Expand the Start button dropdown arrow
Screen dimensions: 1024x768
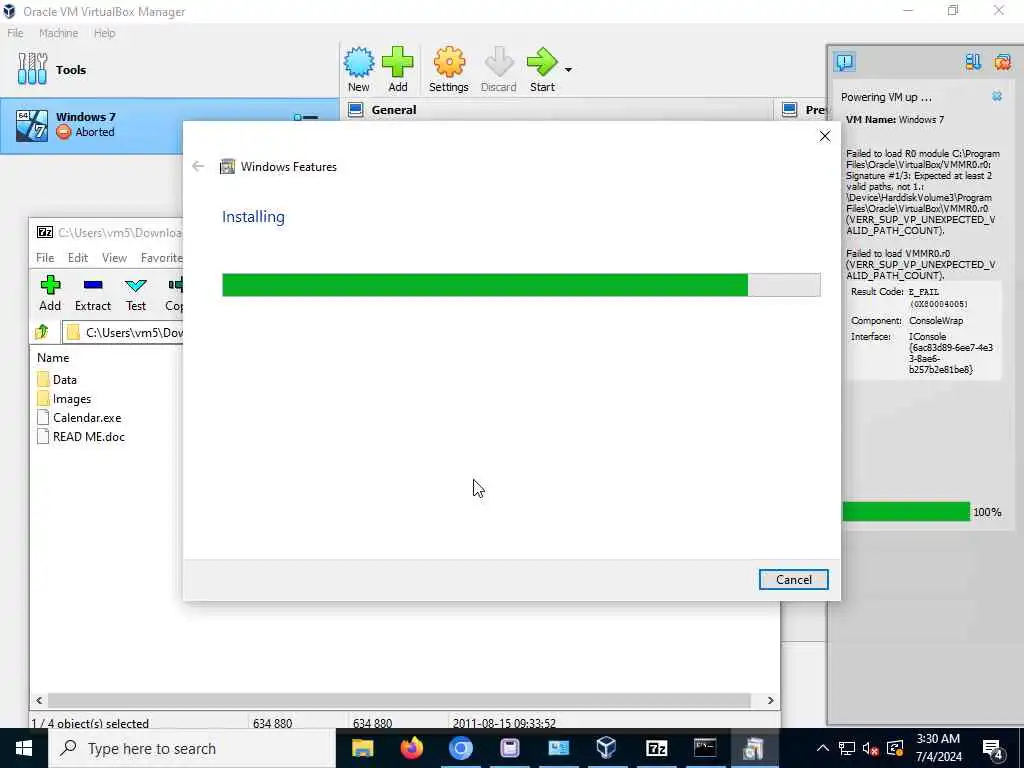[568, 70]
